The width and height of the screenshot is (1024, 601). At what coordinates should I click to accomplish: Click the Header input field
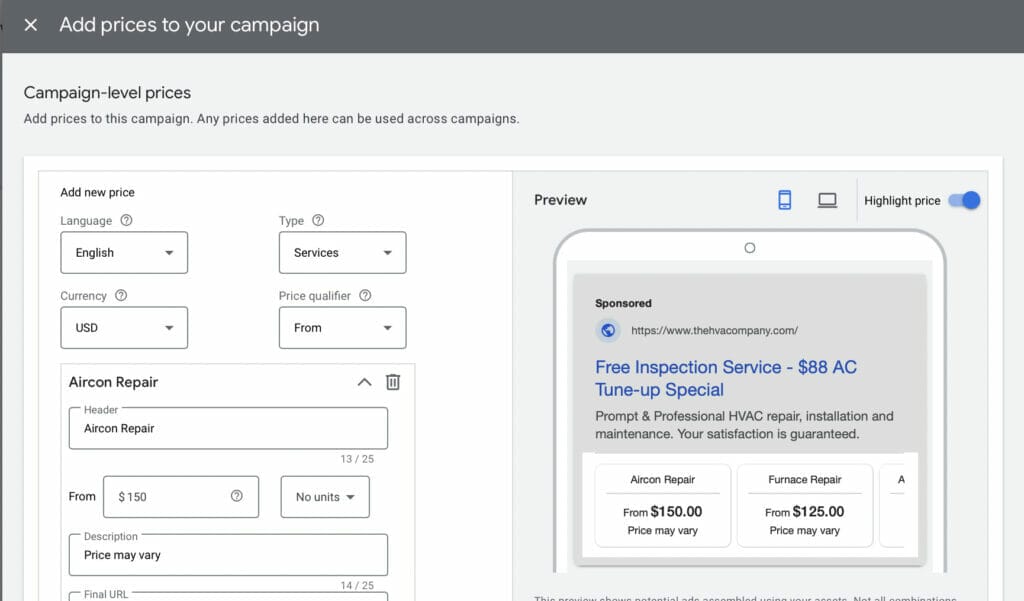(228, 429)
